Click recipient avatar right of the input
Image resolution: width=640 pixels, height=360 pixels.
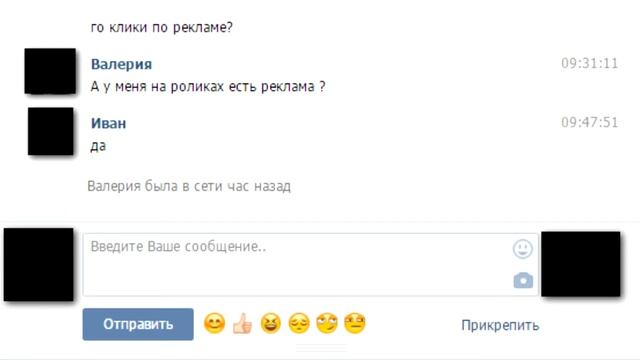pos(581,264)
